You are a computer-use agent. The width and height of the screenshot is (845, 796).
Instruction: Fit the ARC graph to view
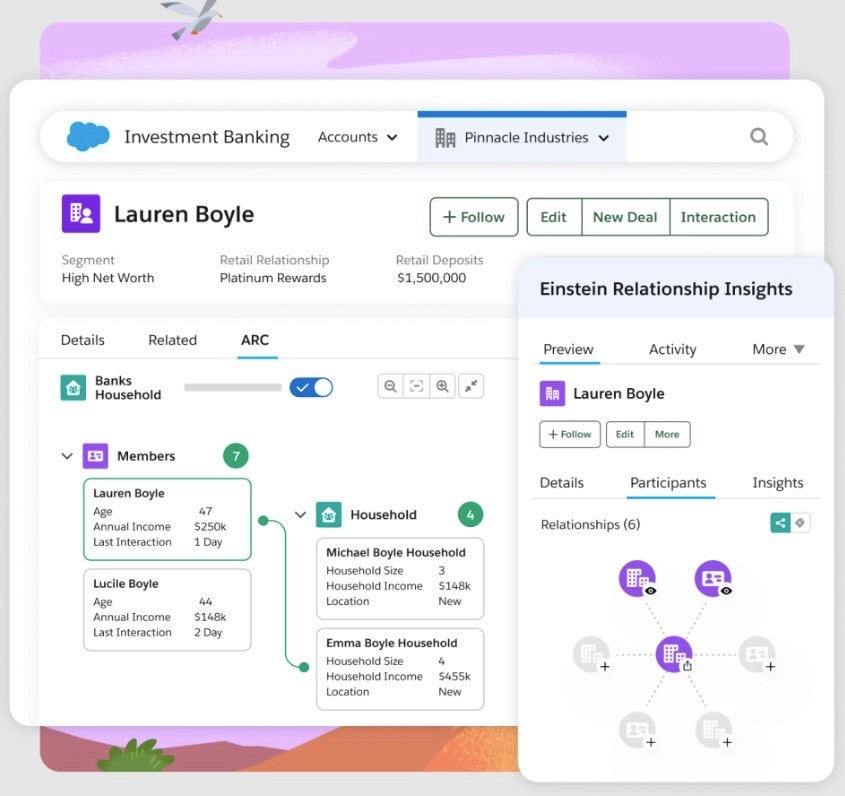click(416, 386)
